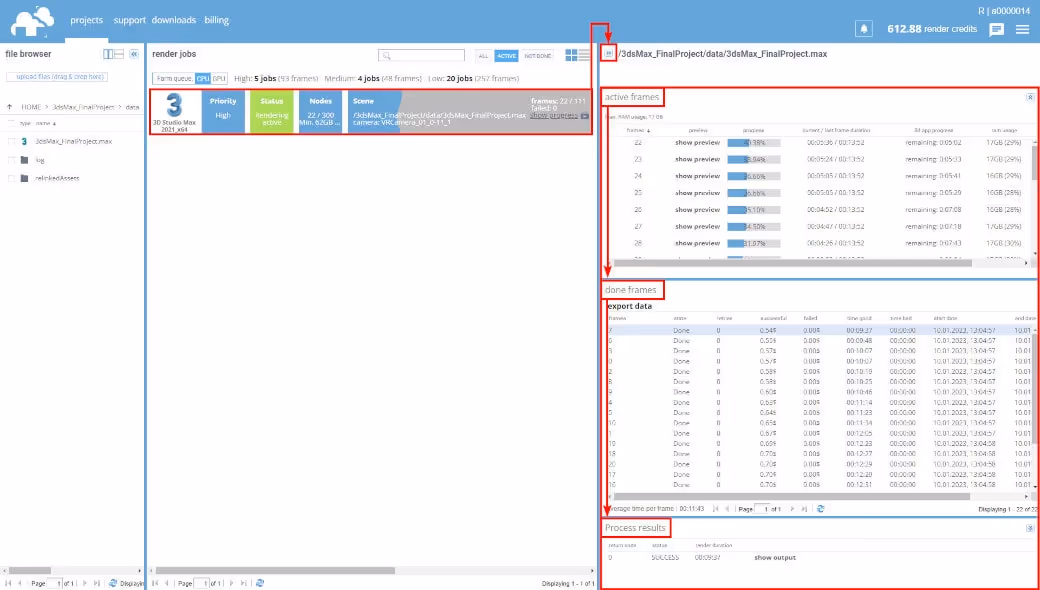Image resolution: width=1040 pixels, height=590 pixels.
Task: Sort file browser by name column
Action: tap(46, 123)
